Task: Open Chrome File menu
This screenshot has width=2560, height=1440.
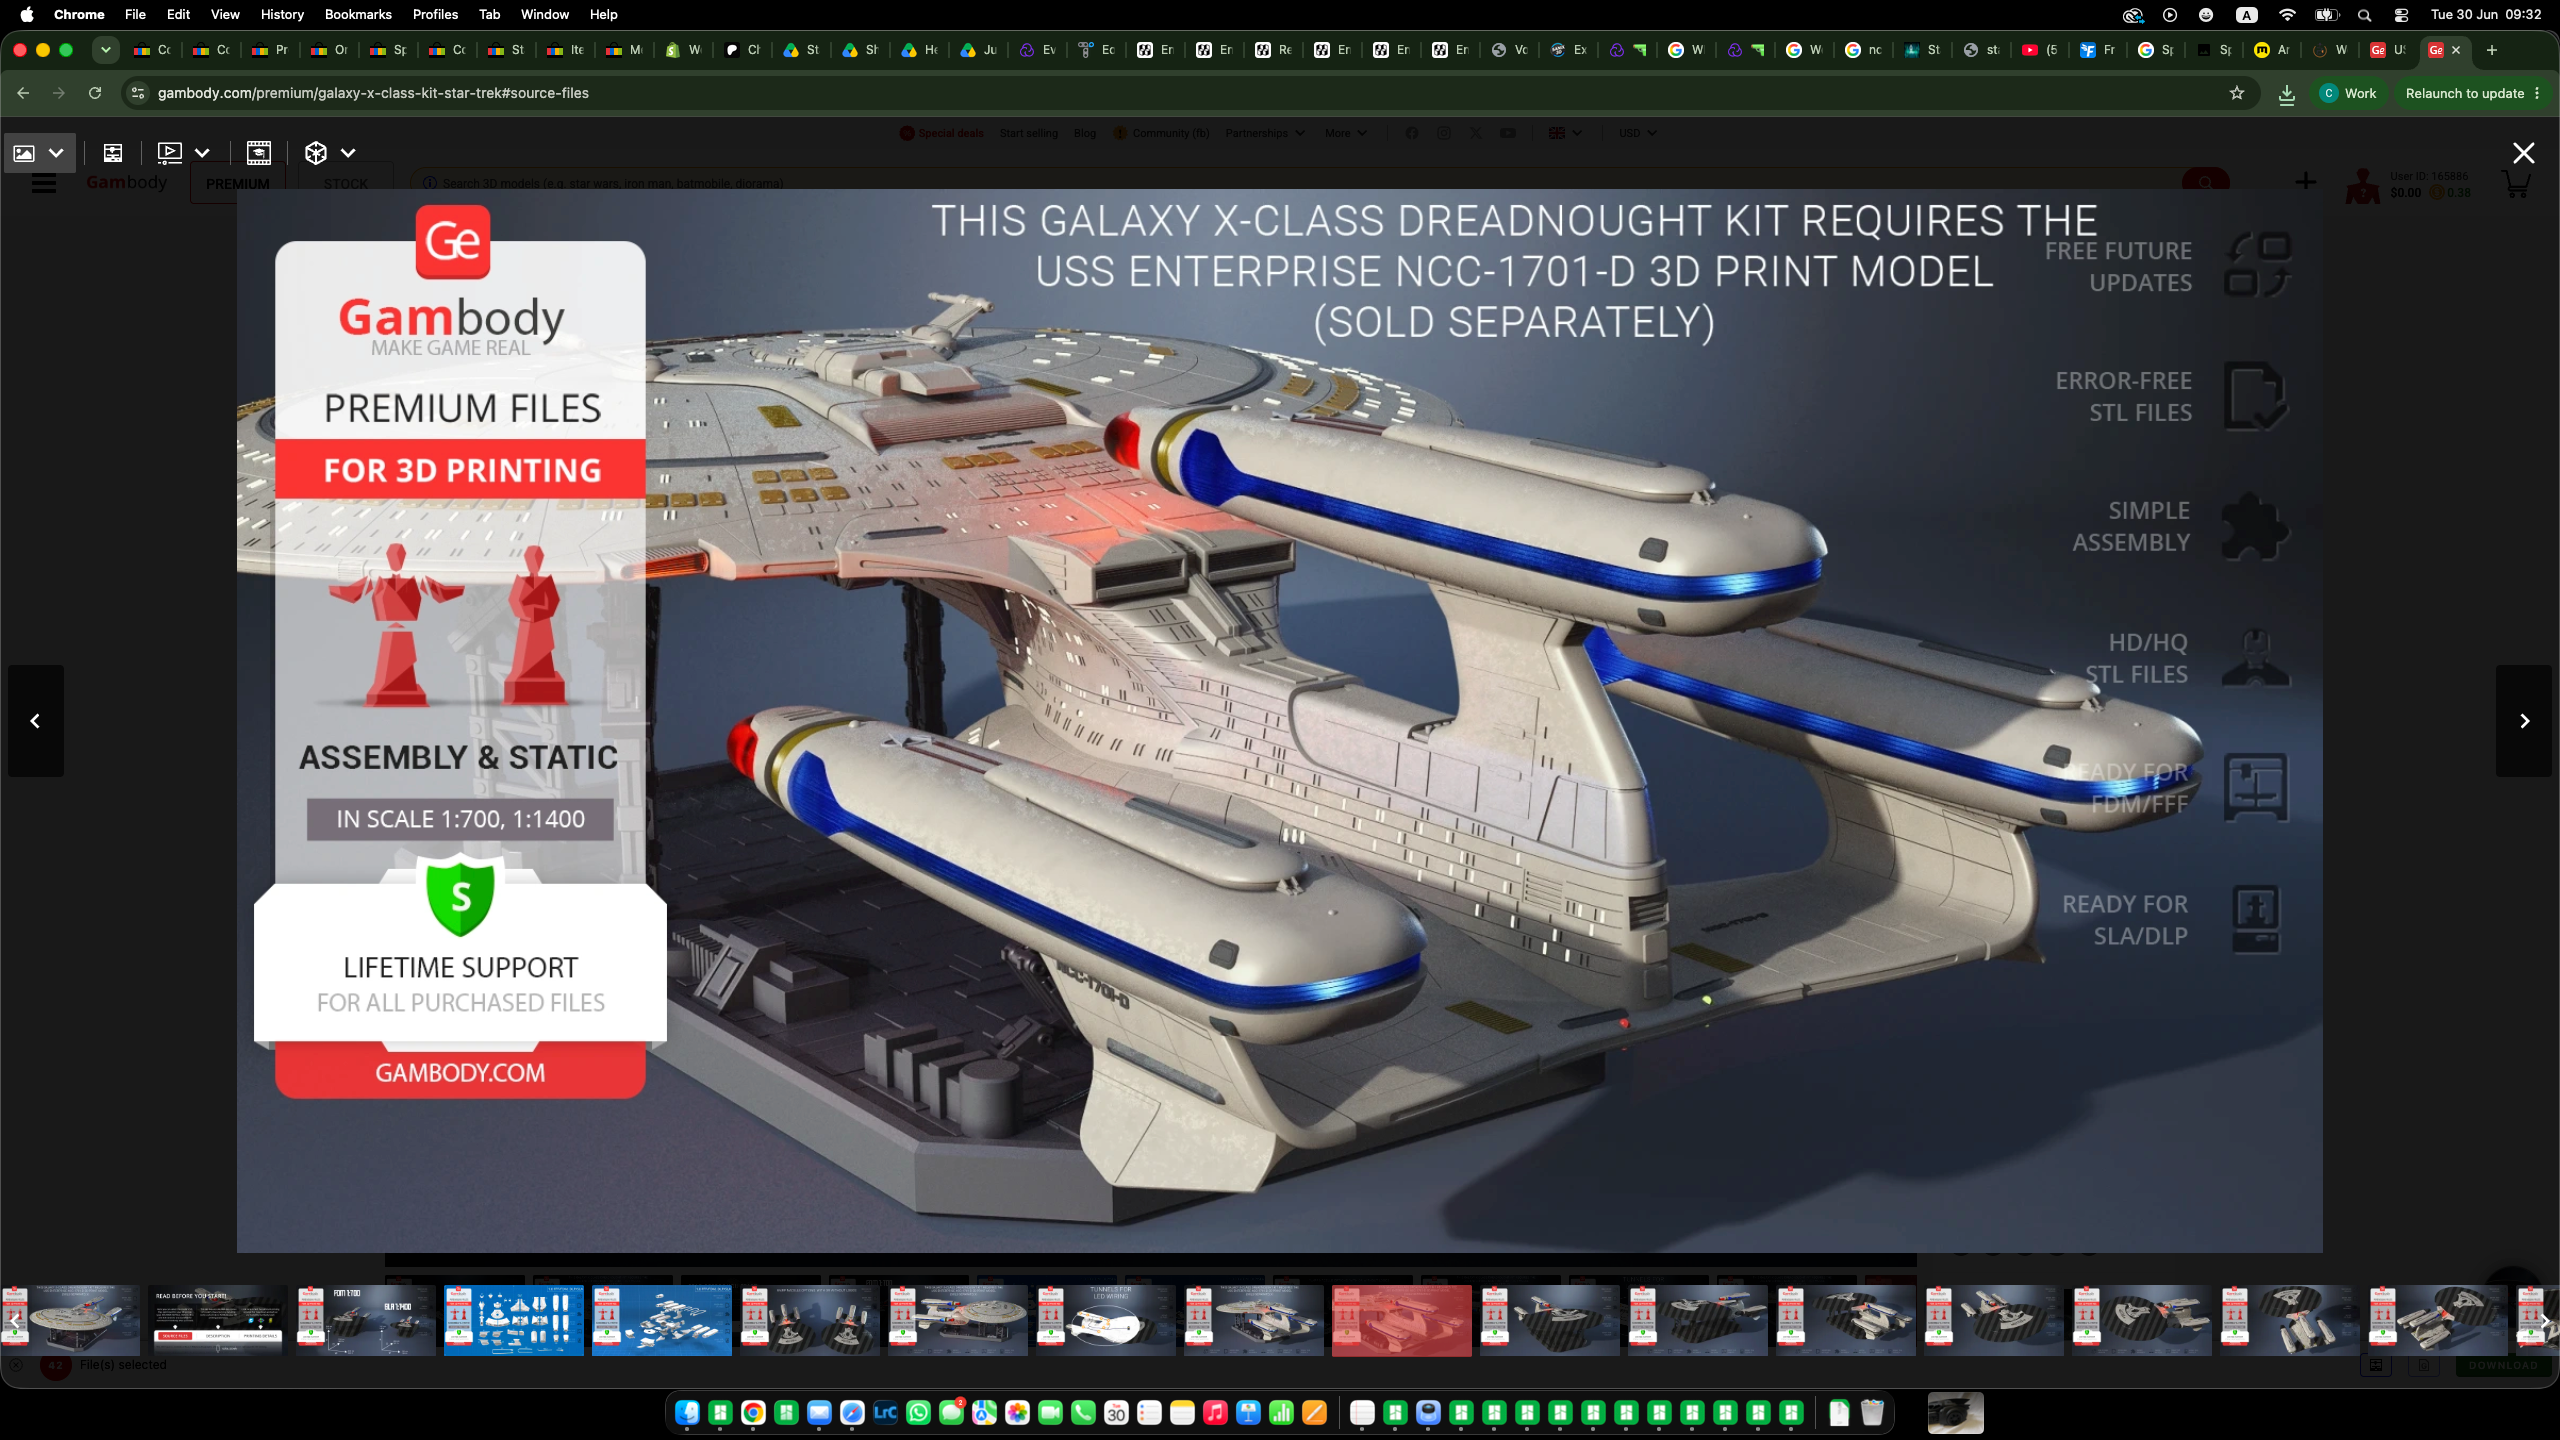Action: 135,14
